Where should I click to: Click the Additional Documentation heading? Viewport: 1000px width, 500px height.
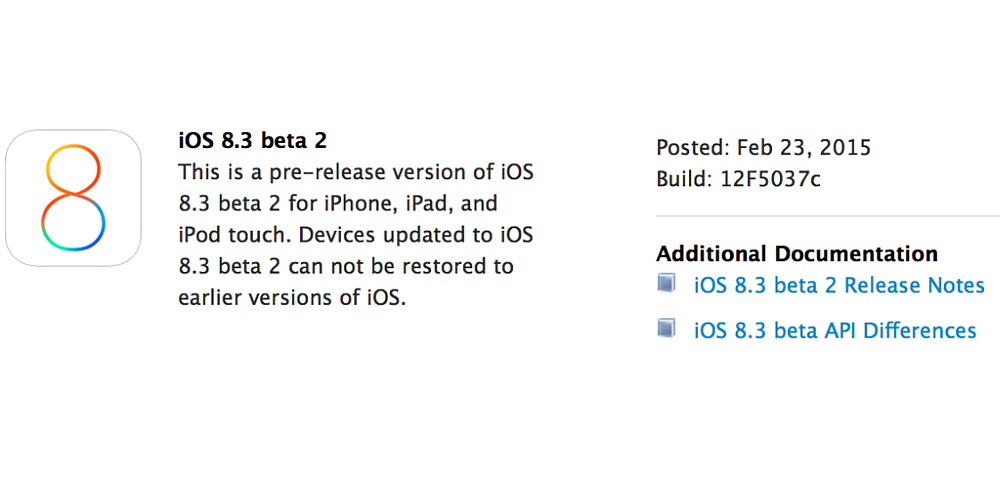797,254
